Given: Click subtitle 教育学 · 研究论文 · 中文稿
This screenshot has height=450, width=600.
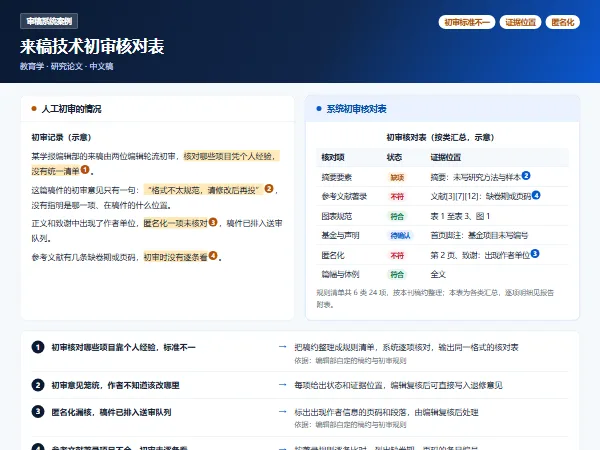Looking at the screenshot, I should [67, 66].
